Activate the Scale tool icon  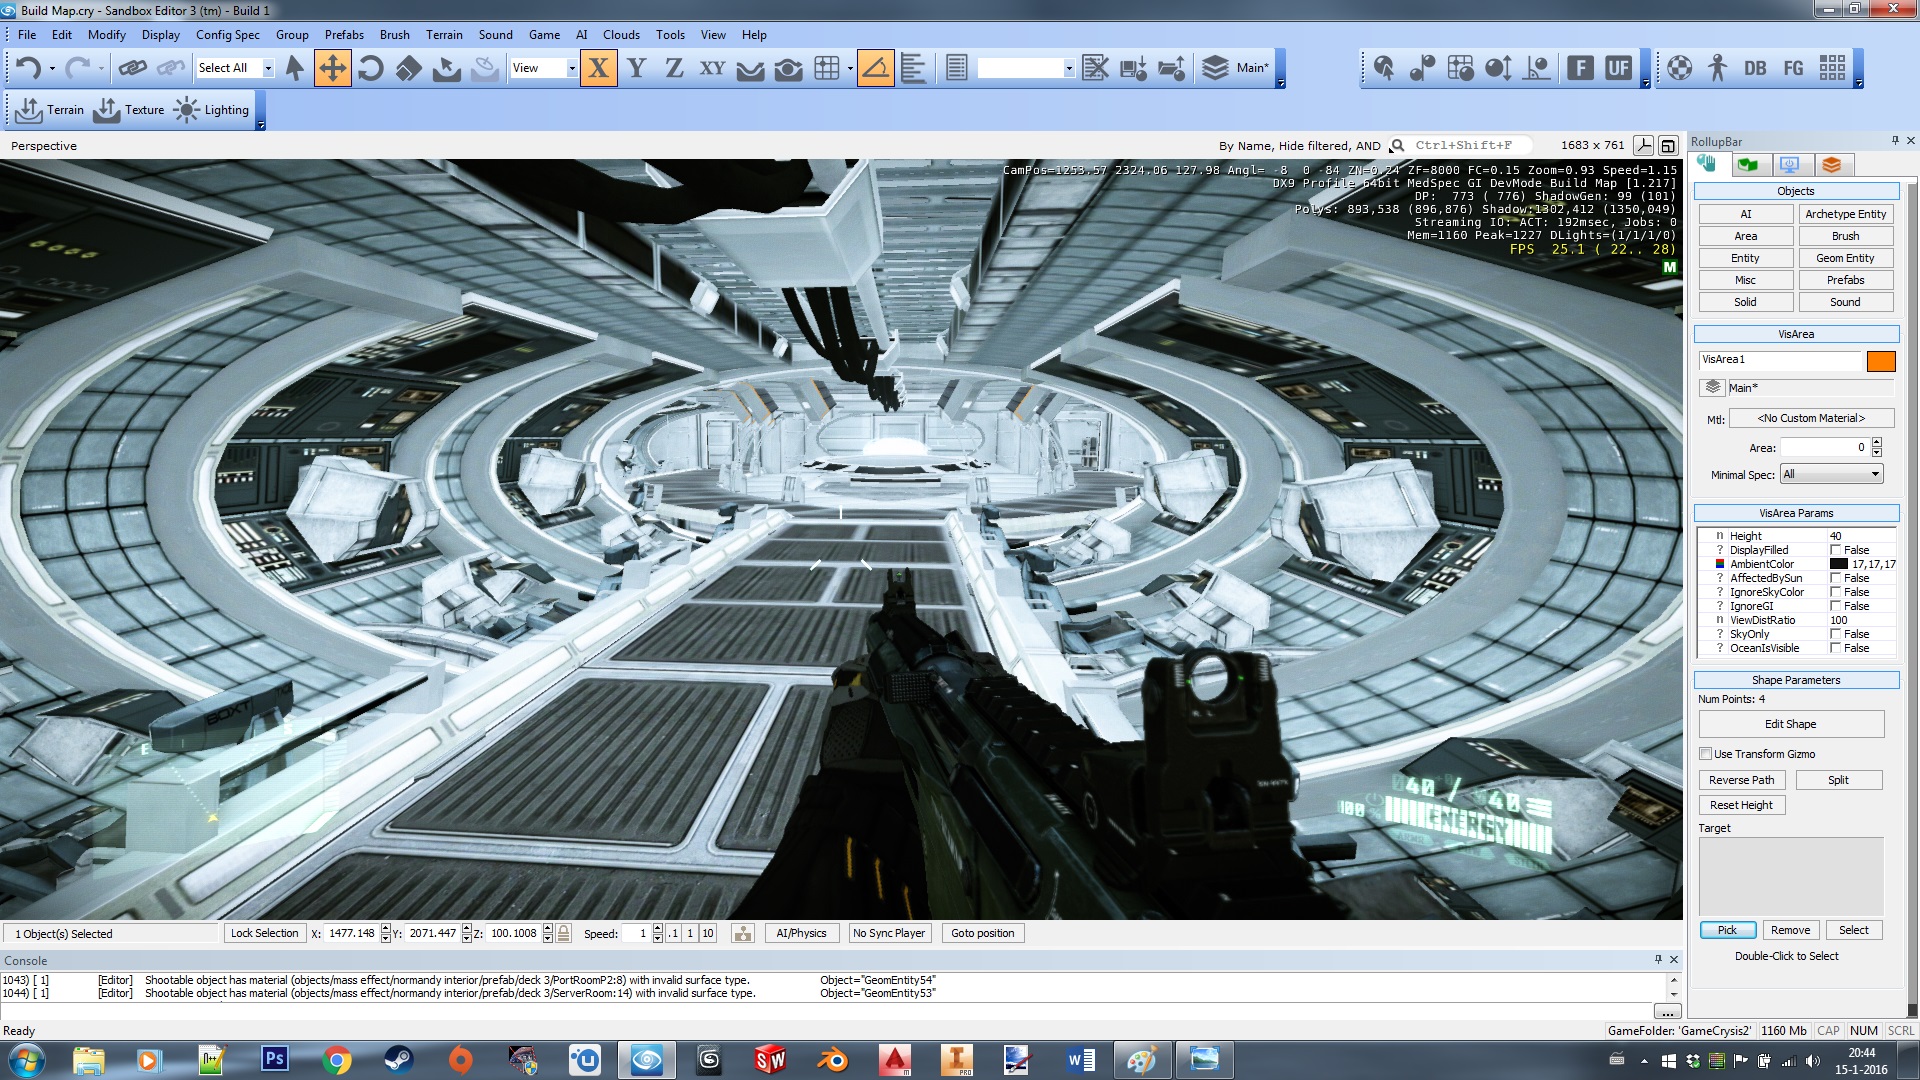[408, 68]
